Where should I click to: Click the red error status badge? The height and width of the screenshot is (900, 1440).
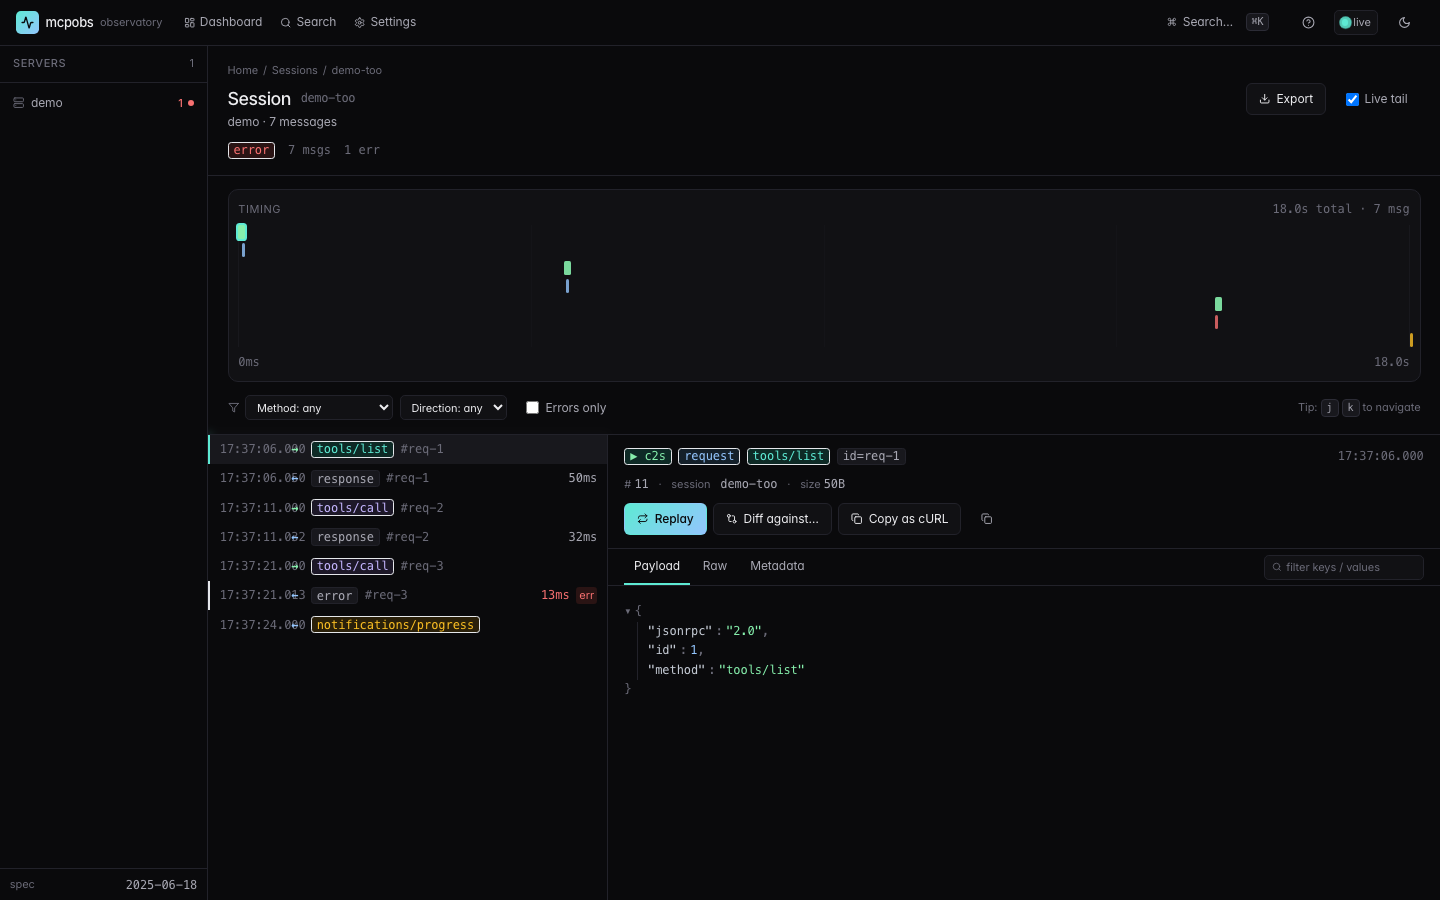click(251, 150)
